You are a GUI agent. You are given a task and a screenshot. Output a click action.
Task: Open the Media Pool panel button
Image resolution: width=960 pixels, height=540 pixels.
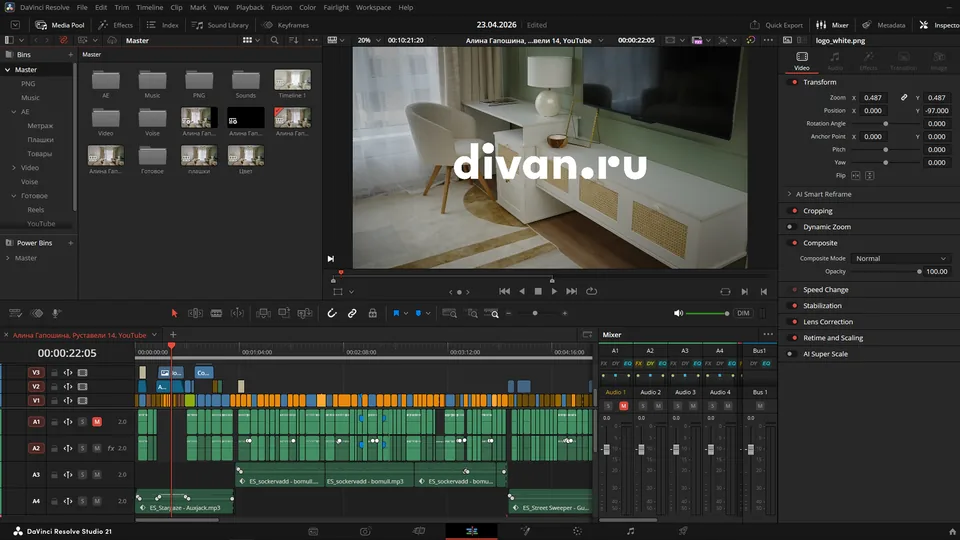point(60,25)
